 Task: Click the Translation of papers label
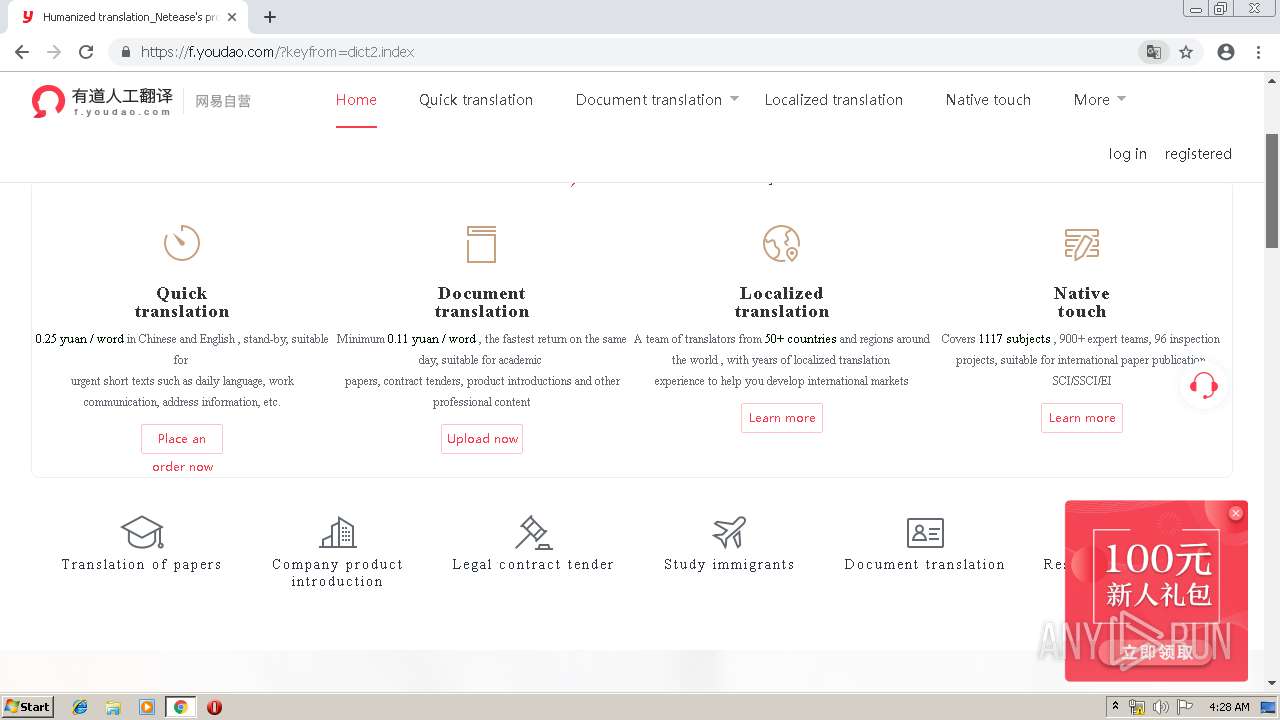(142, 565)
